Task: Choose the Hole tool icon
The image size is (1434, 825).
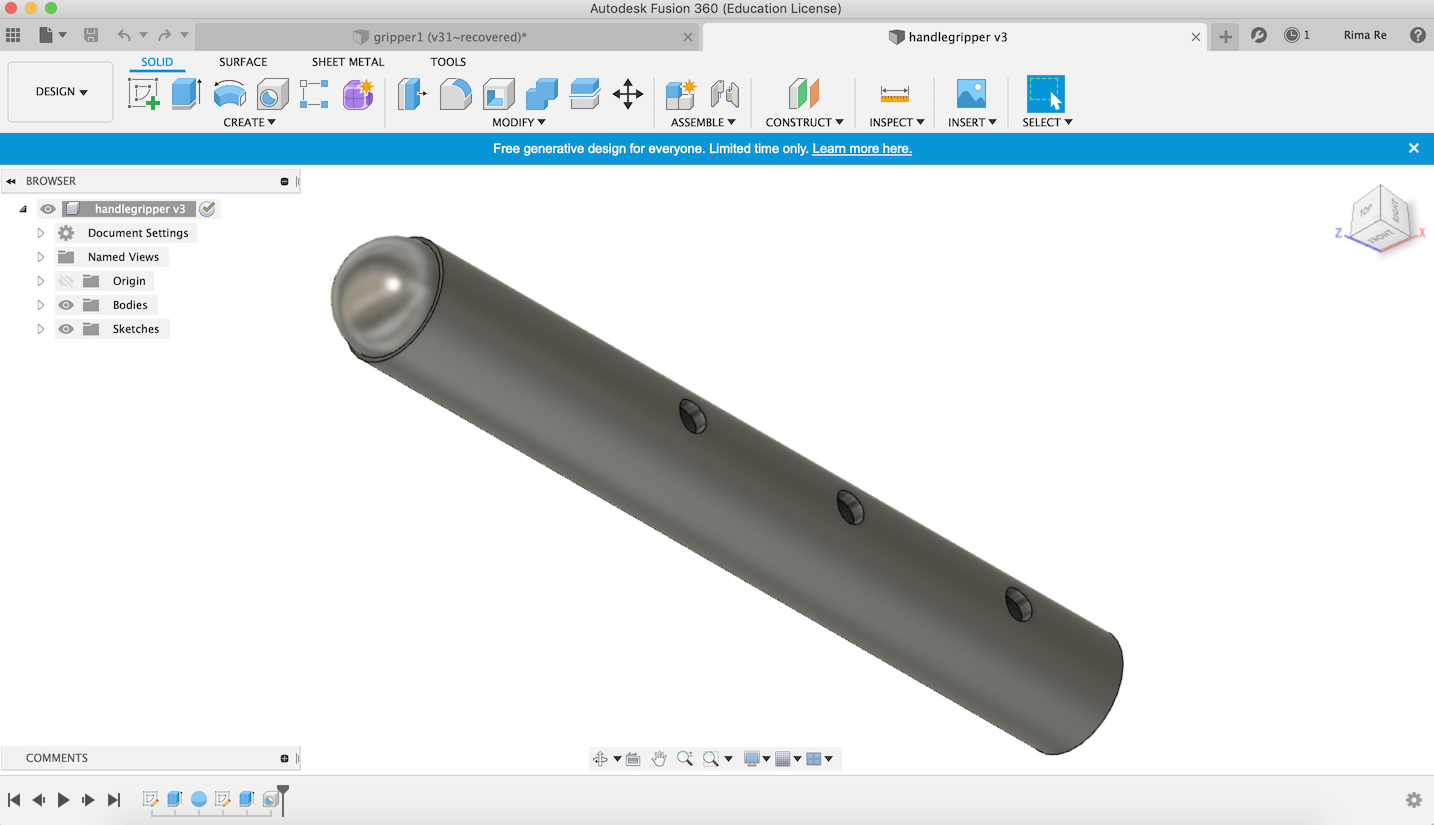Action: (x=272, y=94)
